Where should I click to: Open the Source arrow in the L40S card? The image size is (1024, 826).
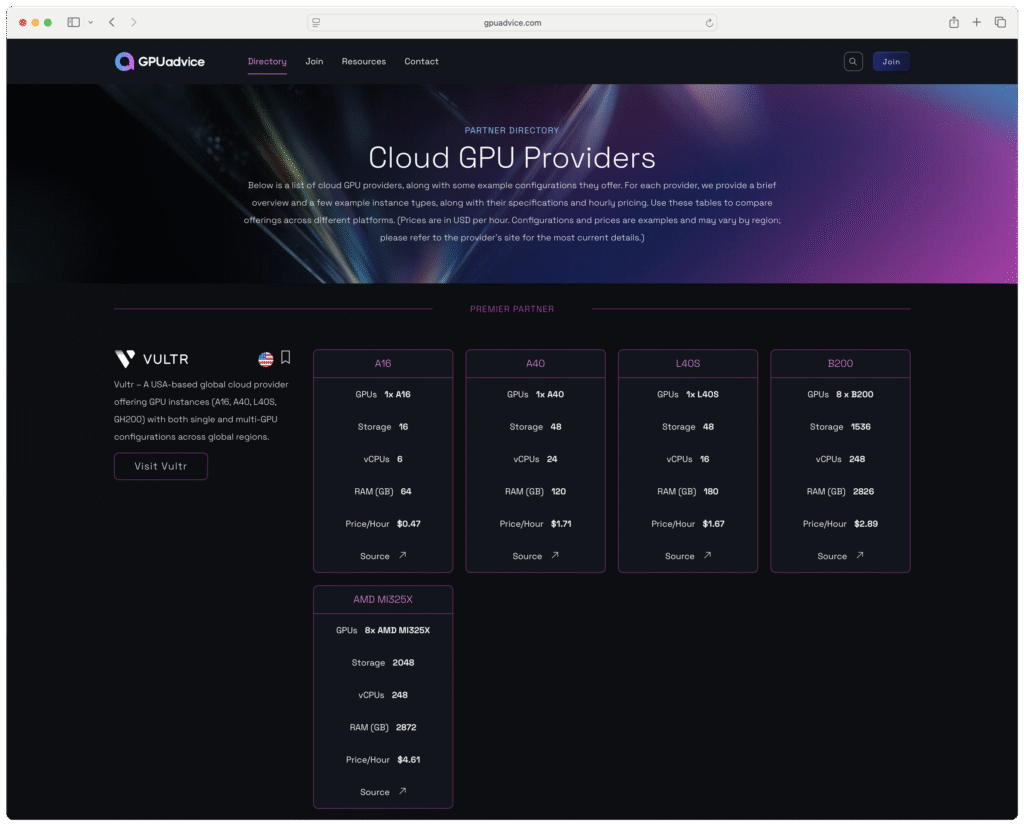tap(707, 555)
